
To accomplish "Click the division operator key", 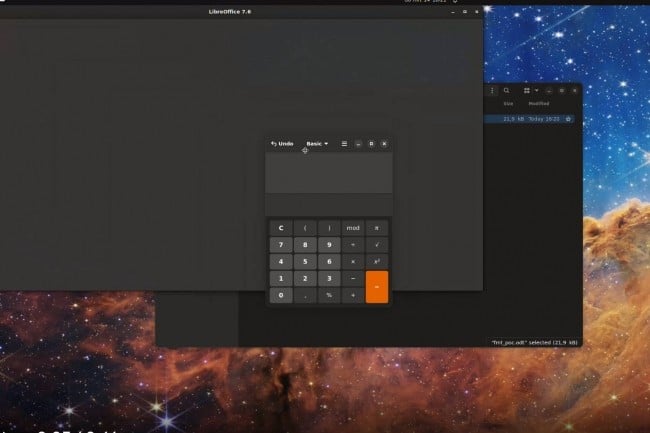I will click(x=353, y=245).
